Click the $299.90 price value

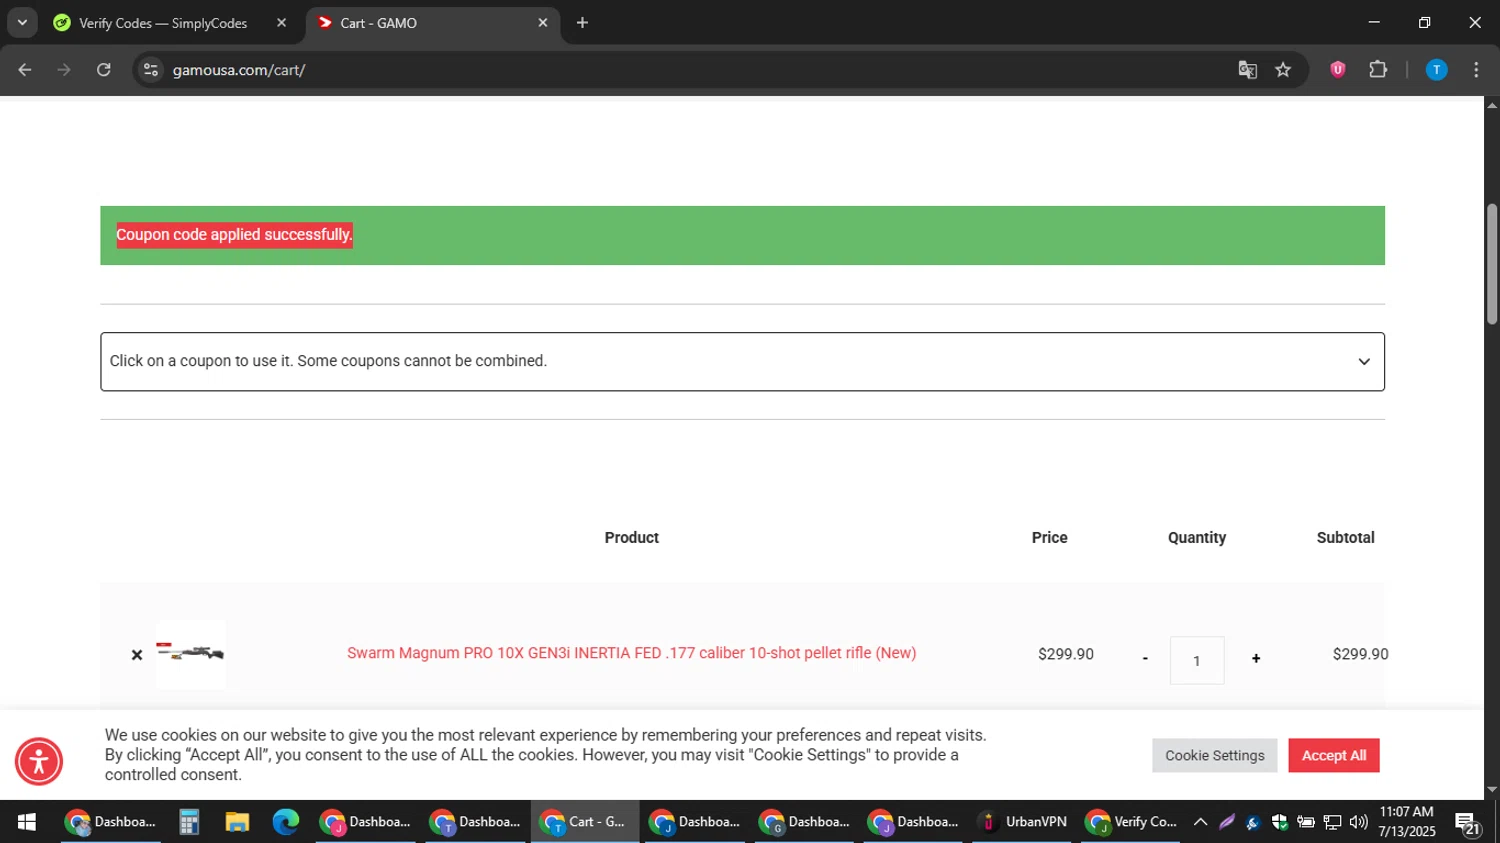click(x=1065, y=654)
